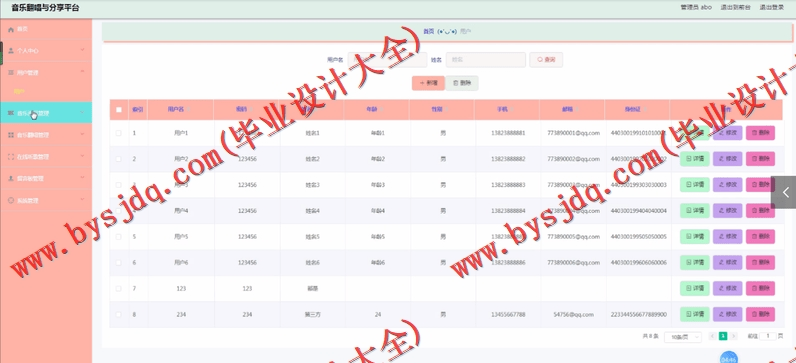The image size is (796, 363).
Task: Toggle the select-all checkbox in table header
Action: (119, 110)
